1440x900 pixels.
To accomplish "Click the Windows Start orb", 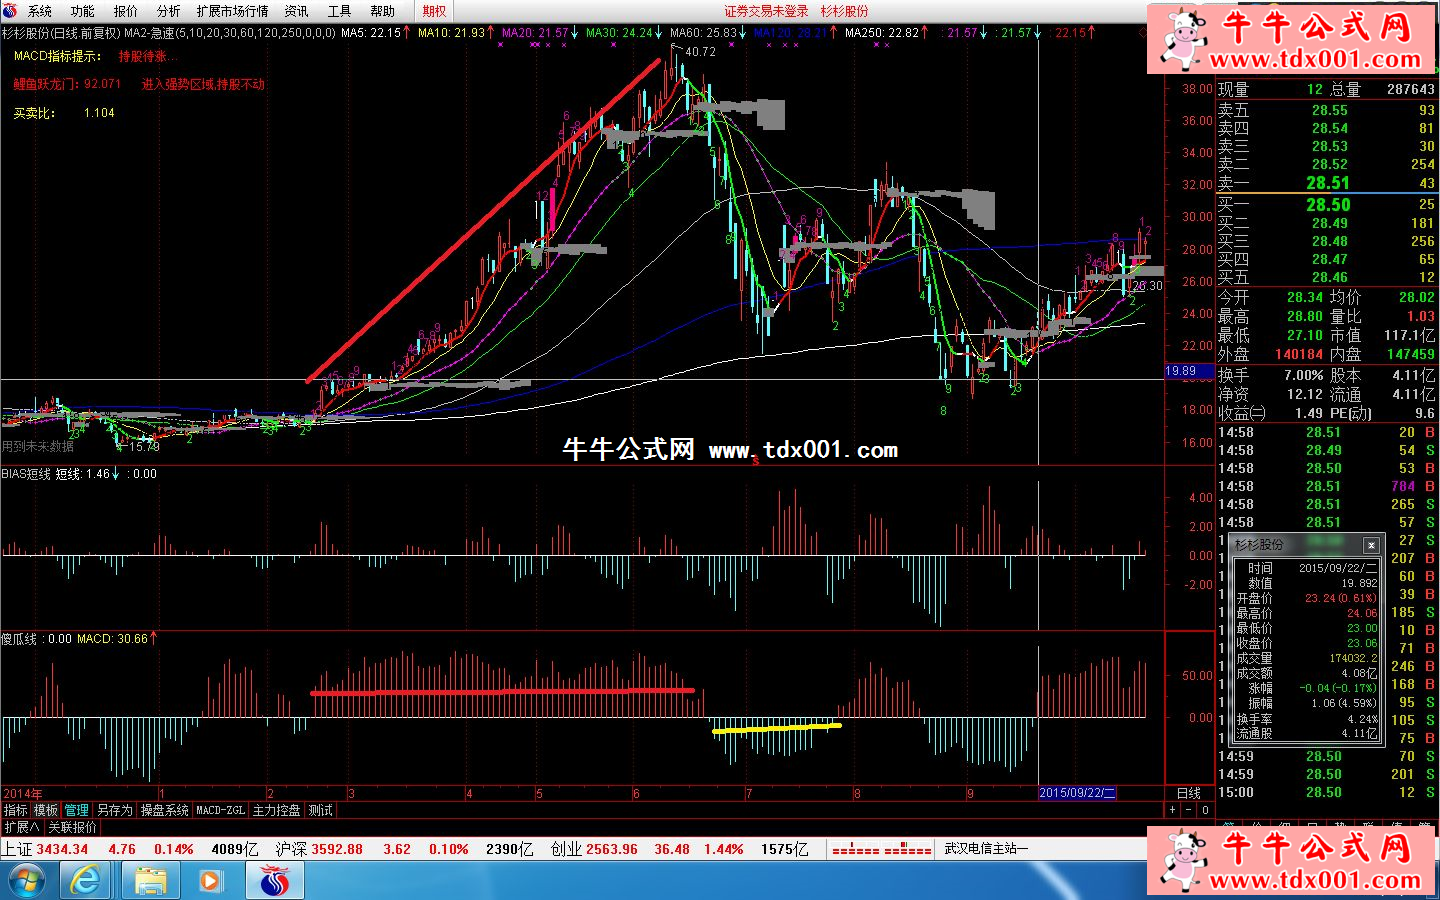I will (x=25, y=880).
